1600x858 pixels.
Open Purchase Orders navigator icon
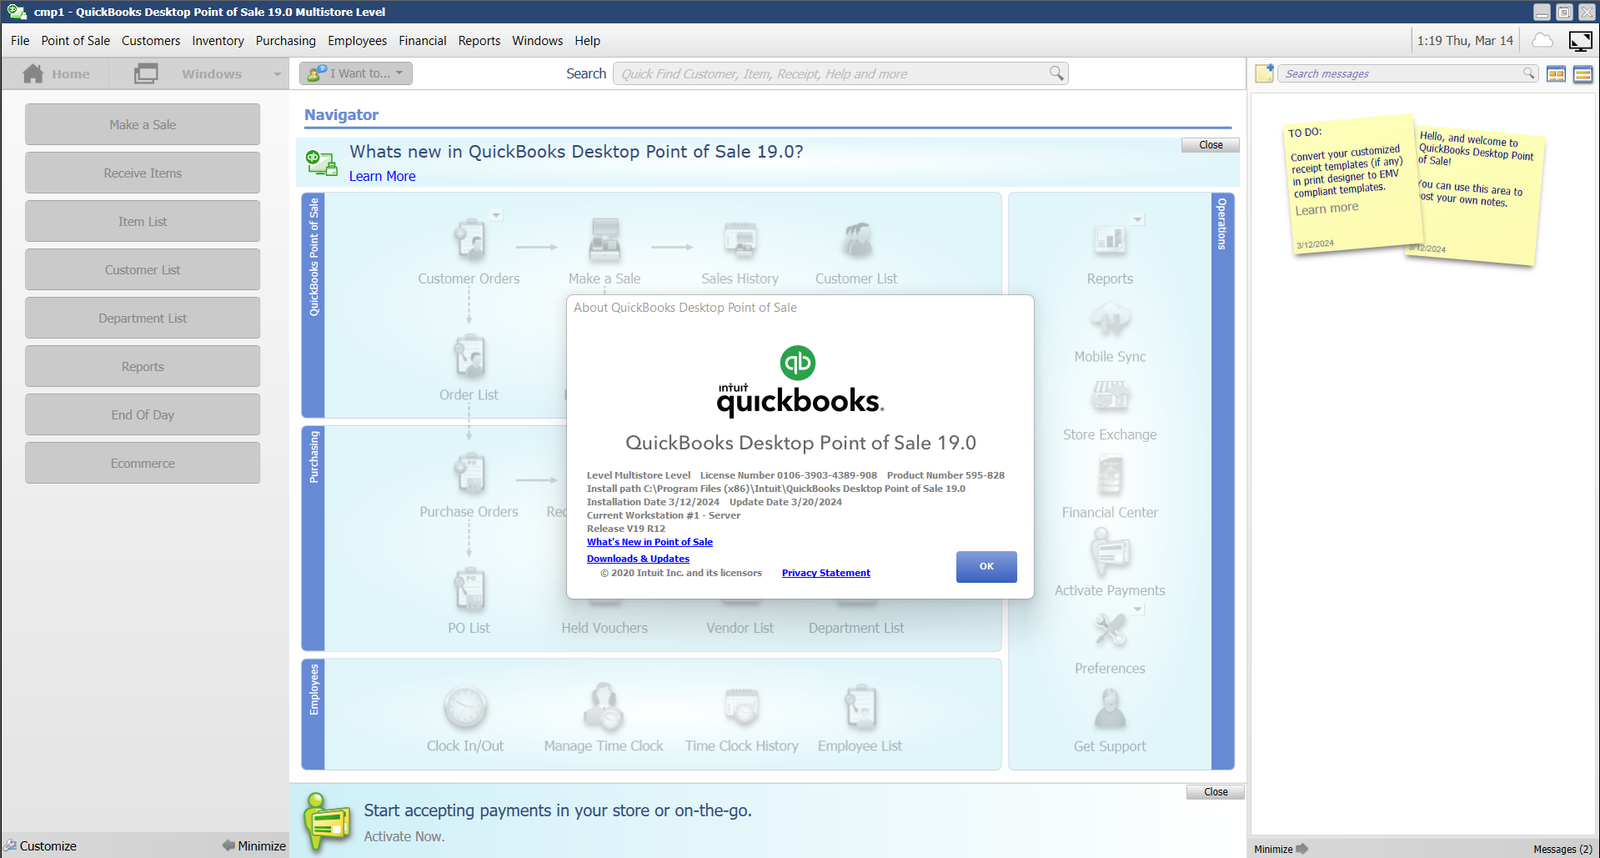point(469,473)
